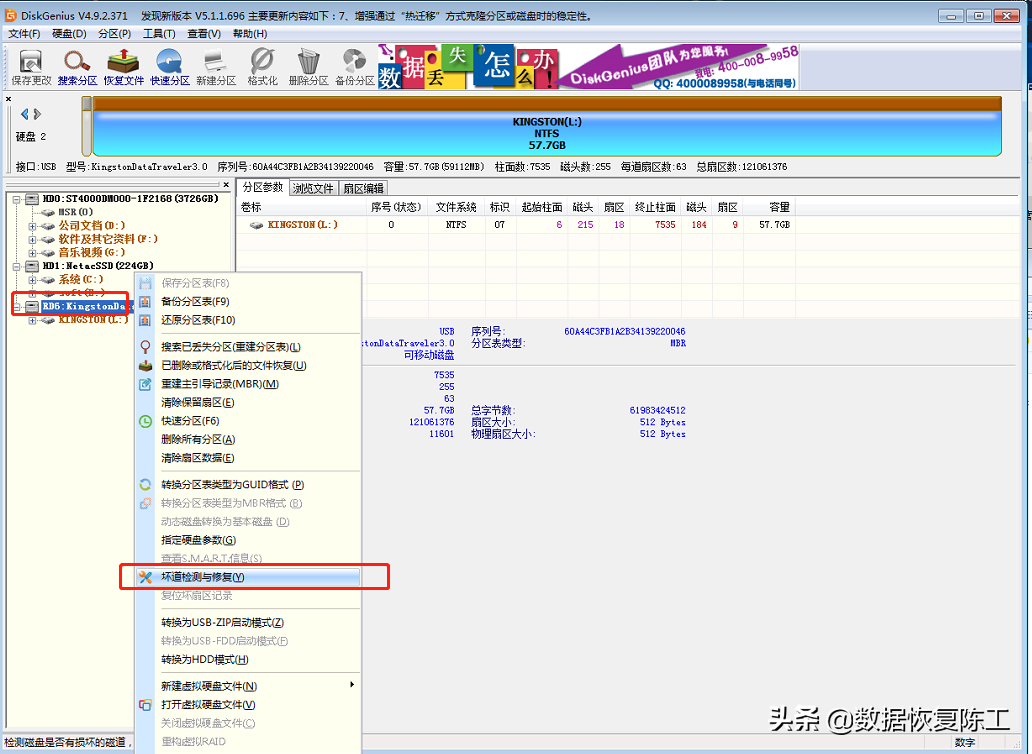The width and height of the screenshot is (1032, 754).
Task: Click the 备份分区表 icon in context menu
Action: [145, 302]
